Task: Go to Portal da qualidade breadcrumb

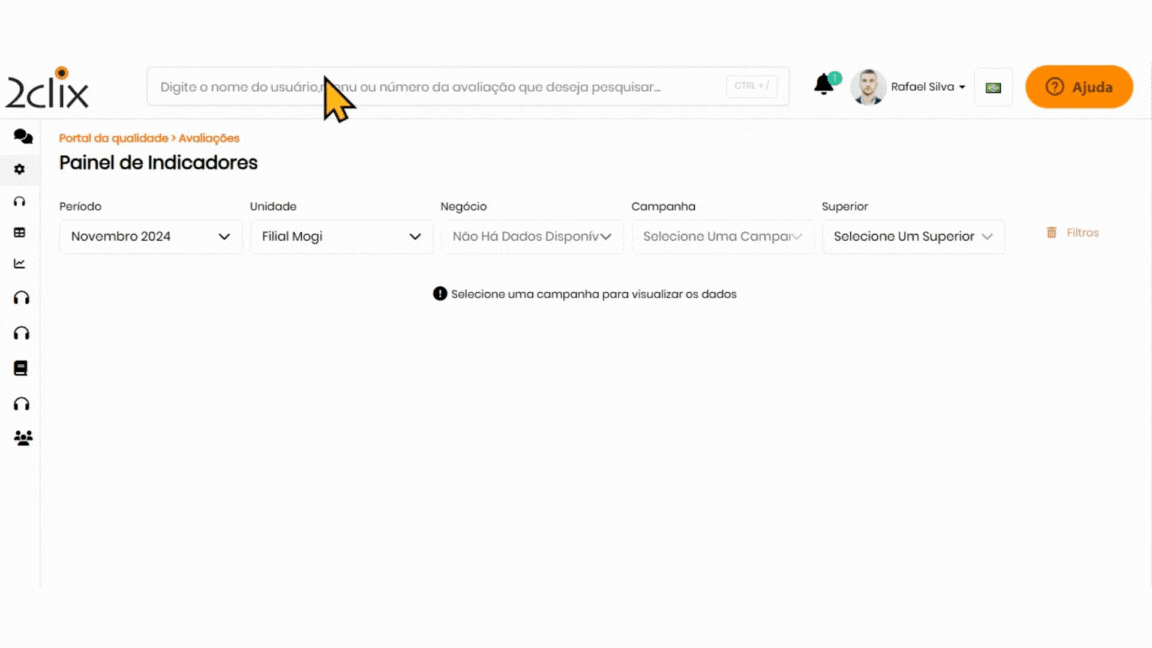Action: click(x=113, y=138)
